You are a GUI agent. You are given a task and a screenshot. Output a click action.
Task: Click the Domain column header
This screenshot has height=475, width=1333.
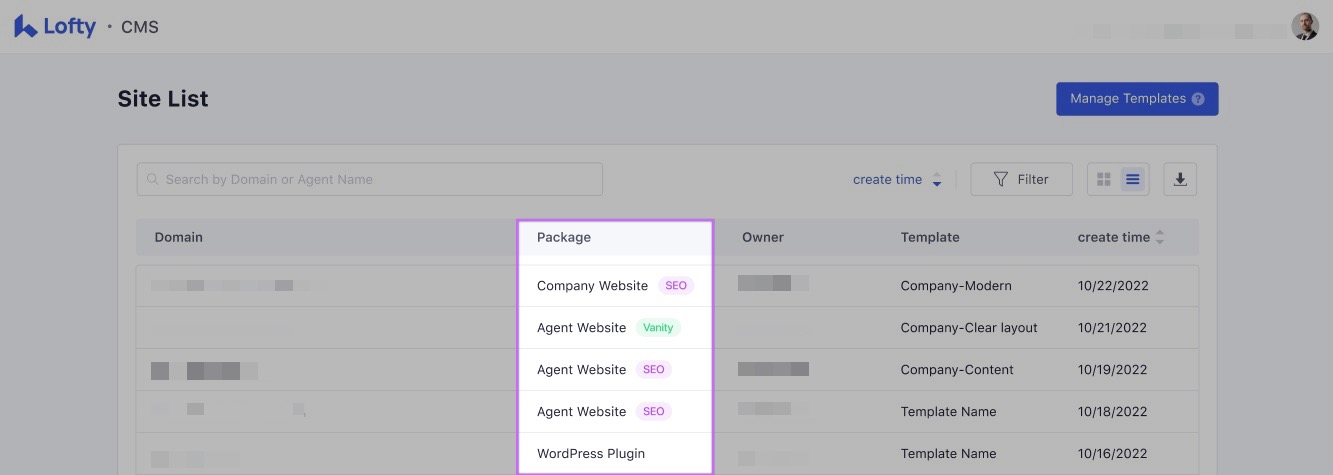179,238
